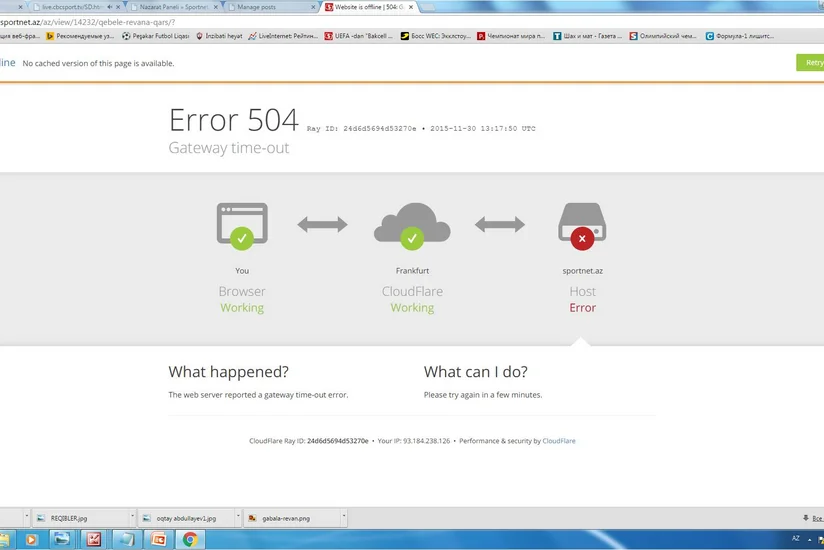The width and height of the screenshot is (824, 550).
Task: Select the Ray ID 24d6d5694d53270e footer text
Action: coord(337,441)
